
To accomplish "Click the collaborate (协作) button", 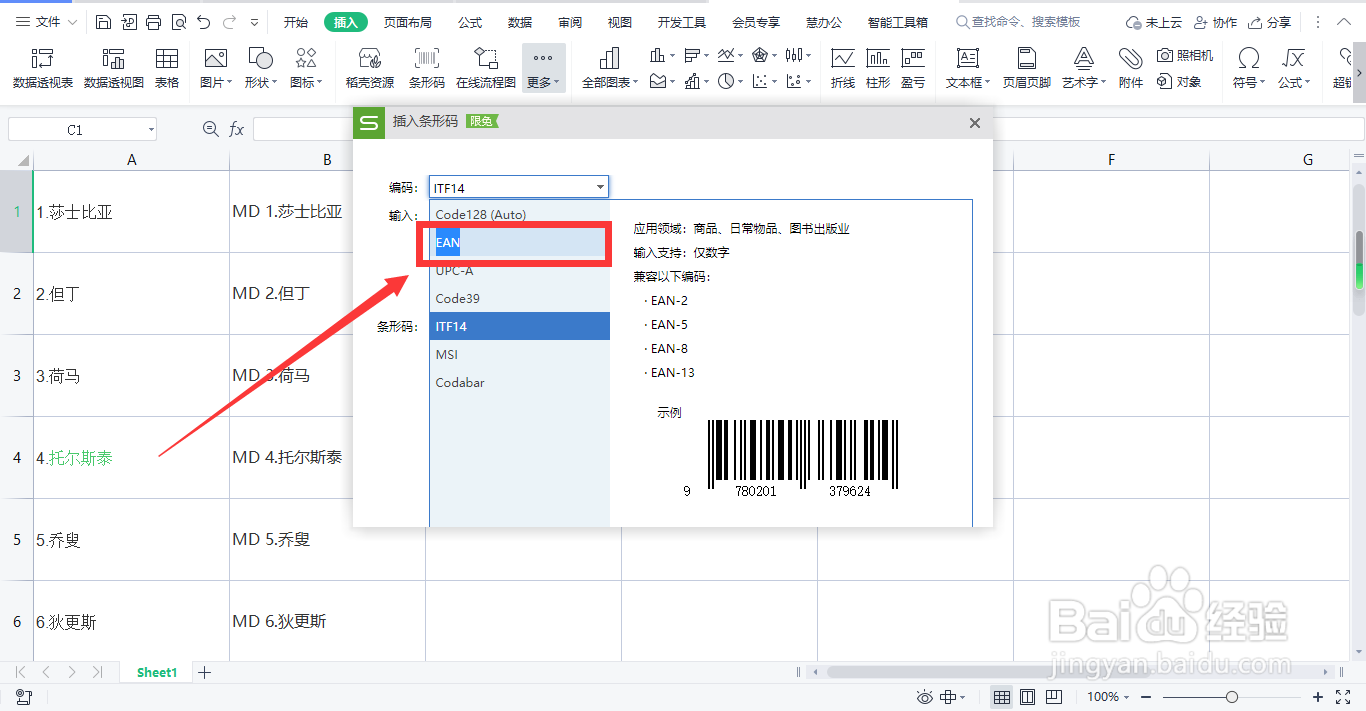I will 1214,22.
